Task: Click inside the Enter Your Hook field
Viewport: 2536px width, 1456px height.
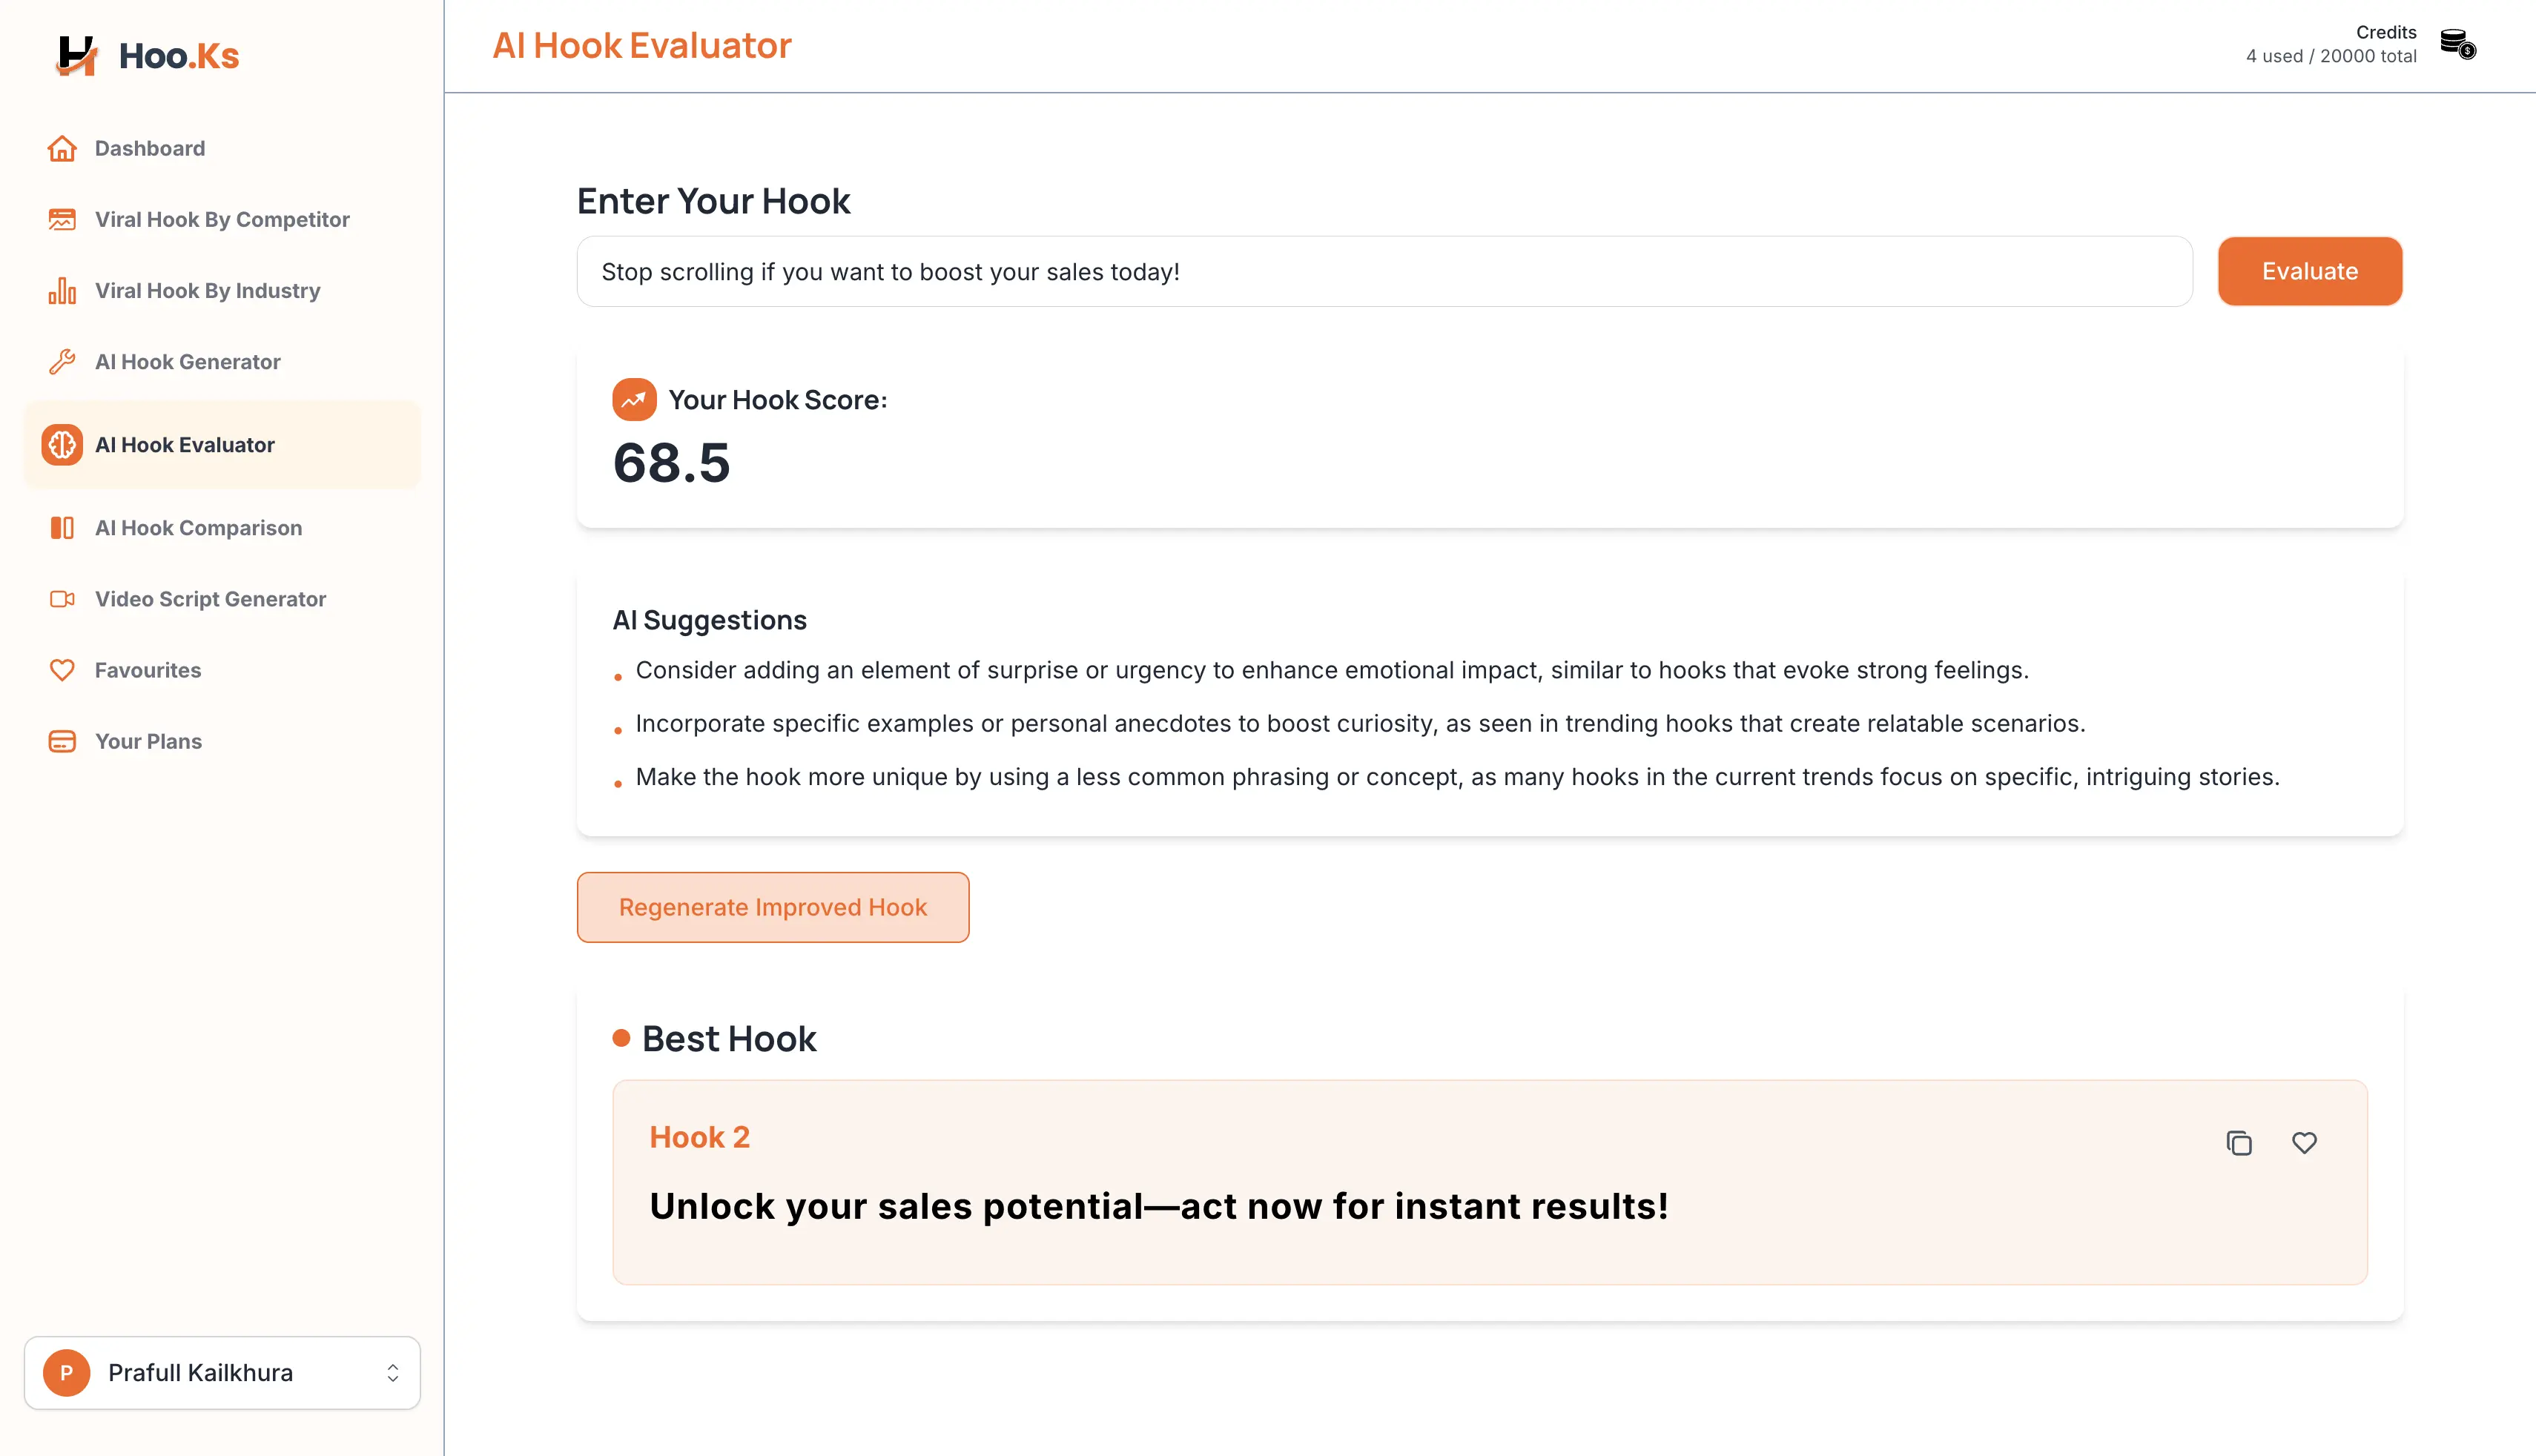Action: [x=1380, y=271]
